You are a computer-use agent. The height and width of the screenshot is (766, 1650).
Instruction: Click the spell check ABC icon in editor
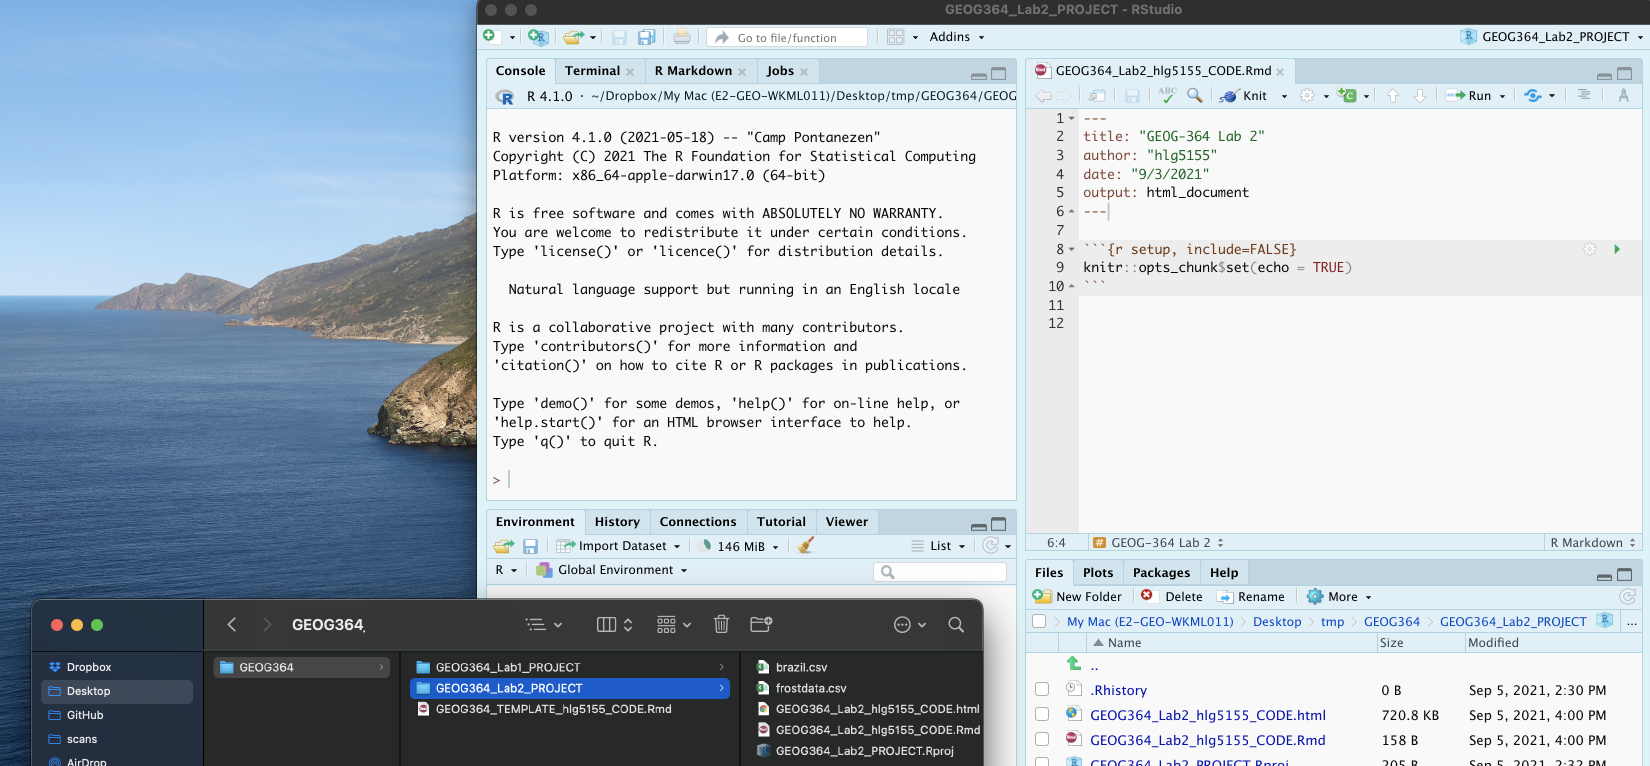click(1167, 95)
